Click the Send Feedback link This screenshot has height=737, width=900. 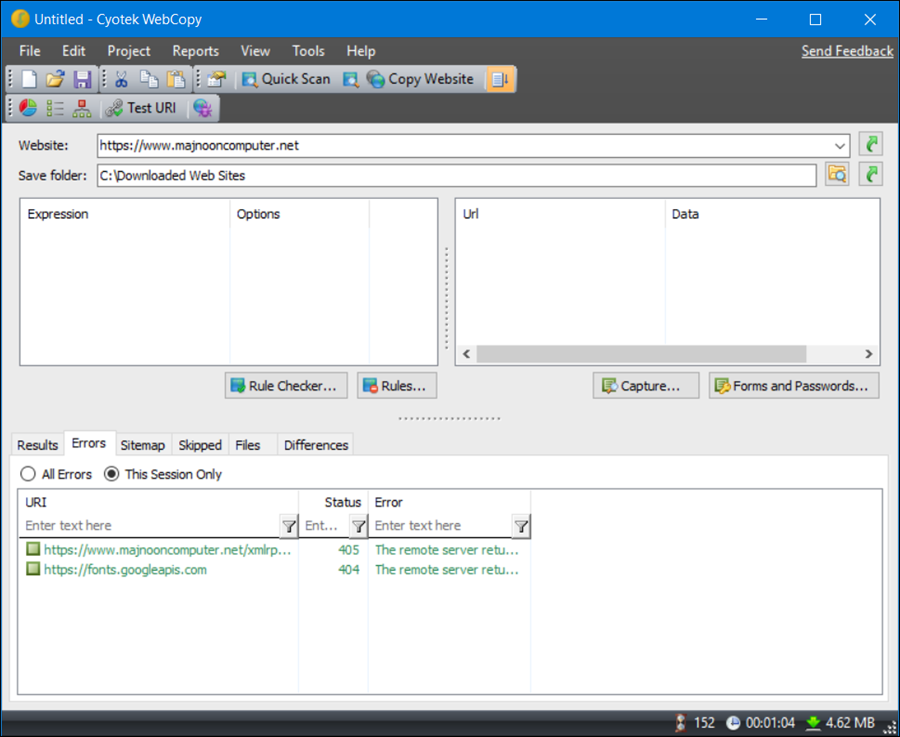click(x=846, y=50)
